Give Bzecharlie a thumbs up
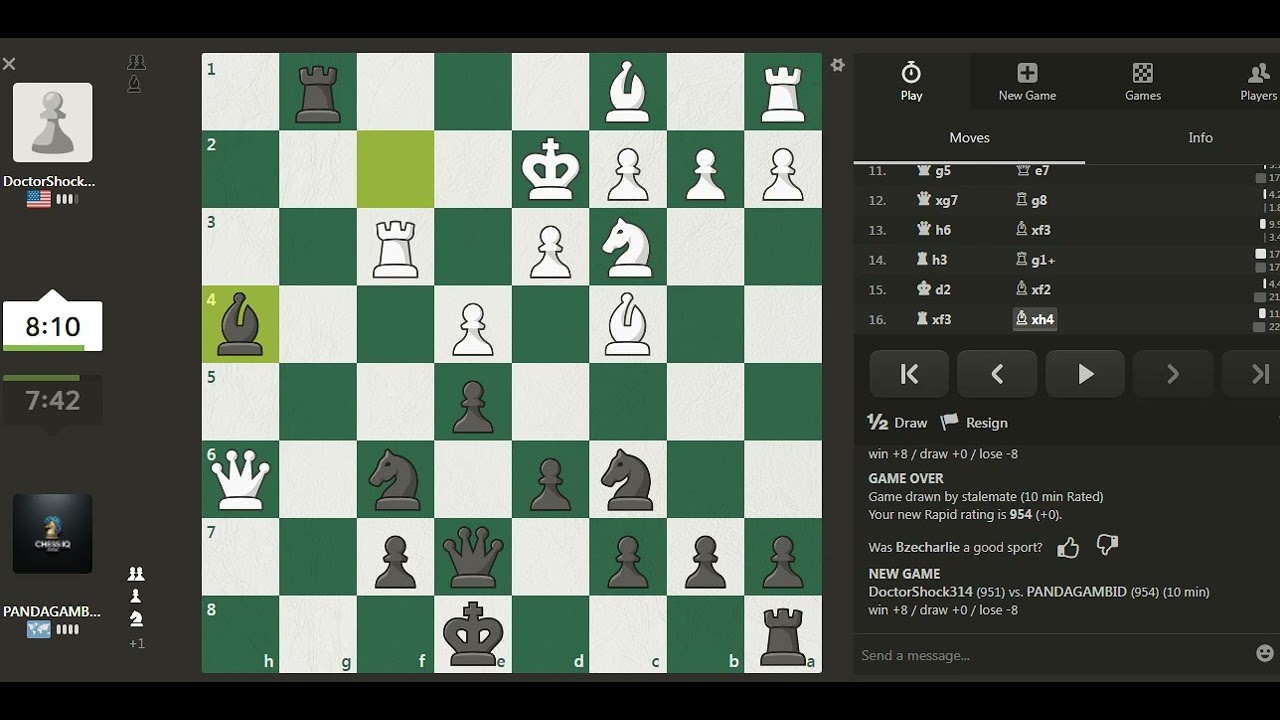This screenshot has width=1280, height=720. point(1068,546)
